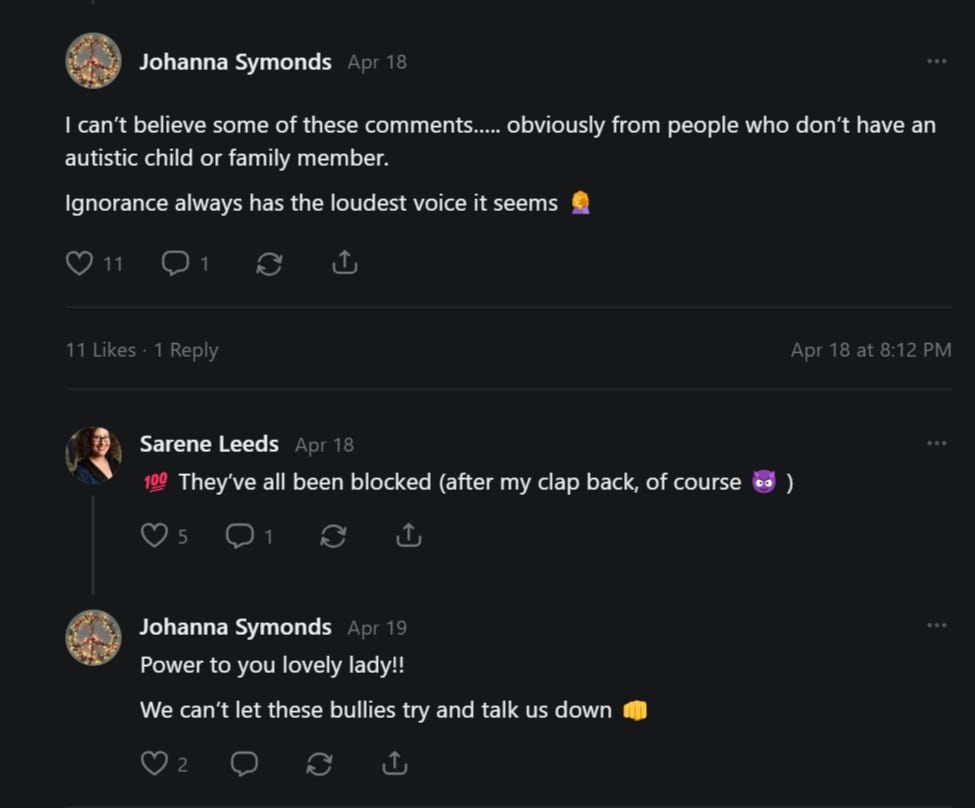Open more options for Johanna's Apr 19 reply
The height and width of the screenshot is (808, 975).
click(936, 625)
